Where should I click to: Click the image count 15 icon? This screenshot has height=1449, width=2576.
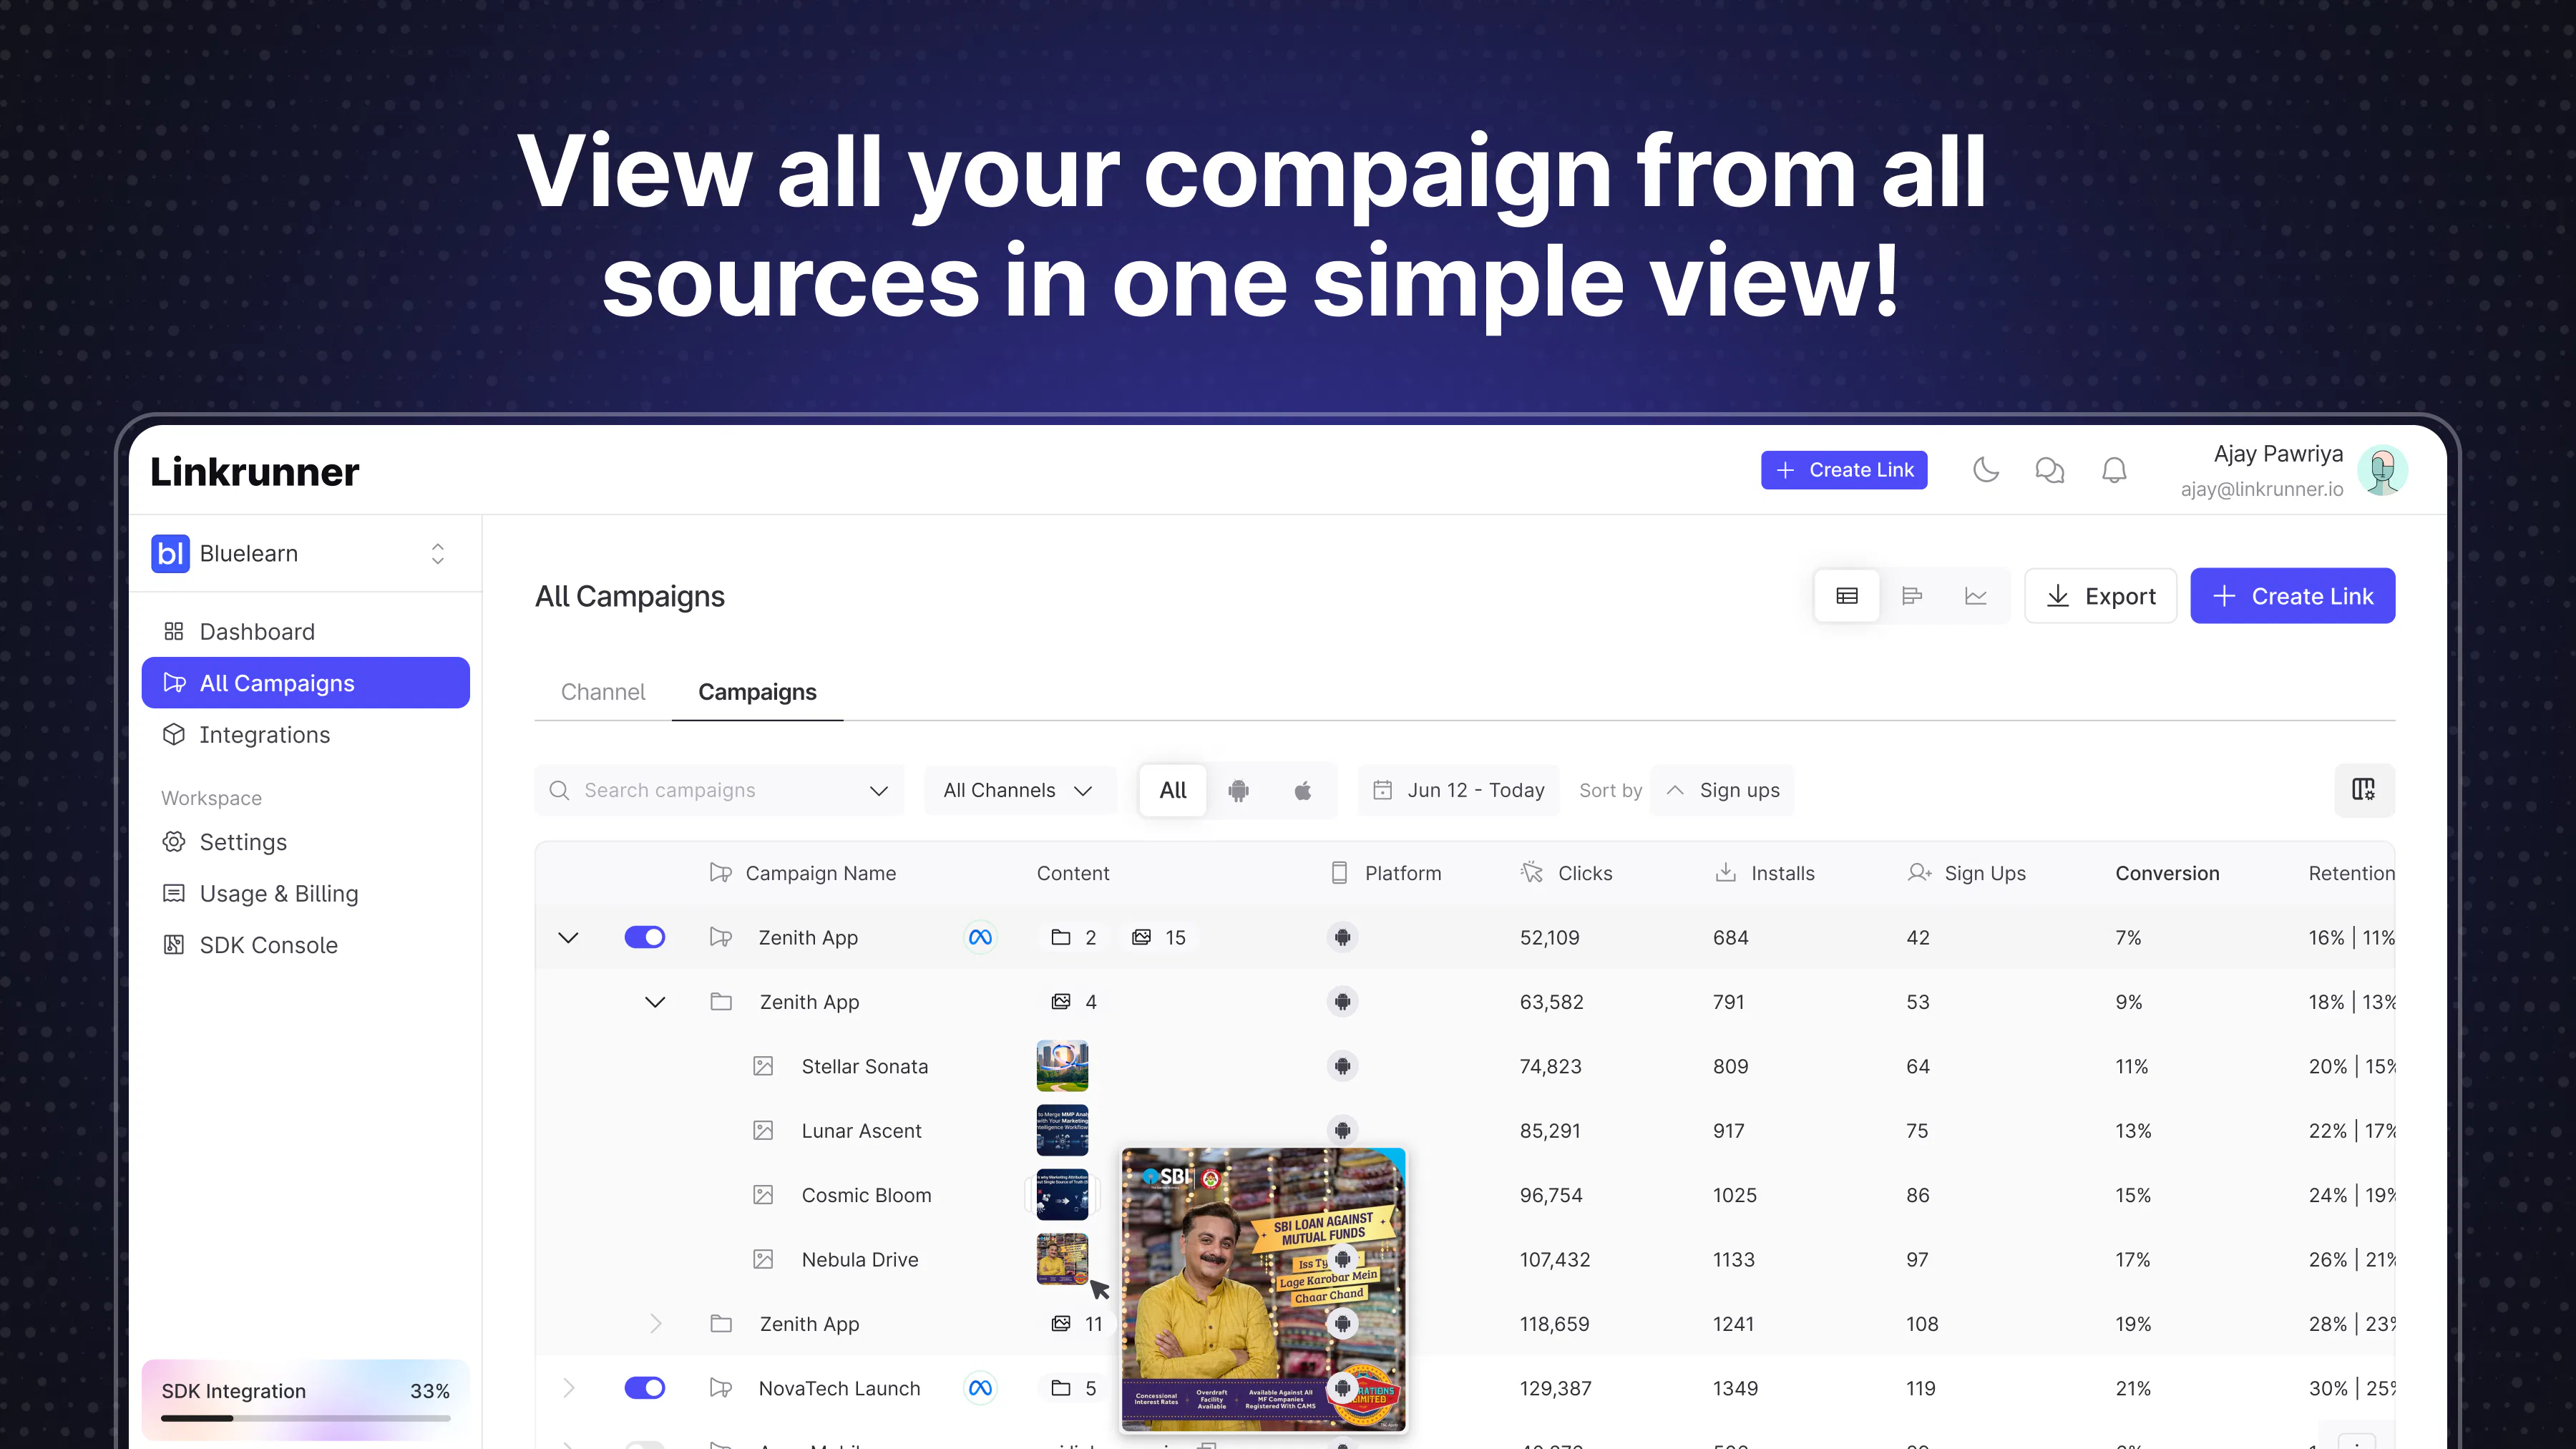pos(1141,938)
